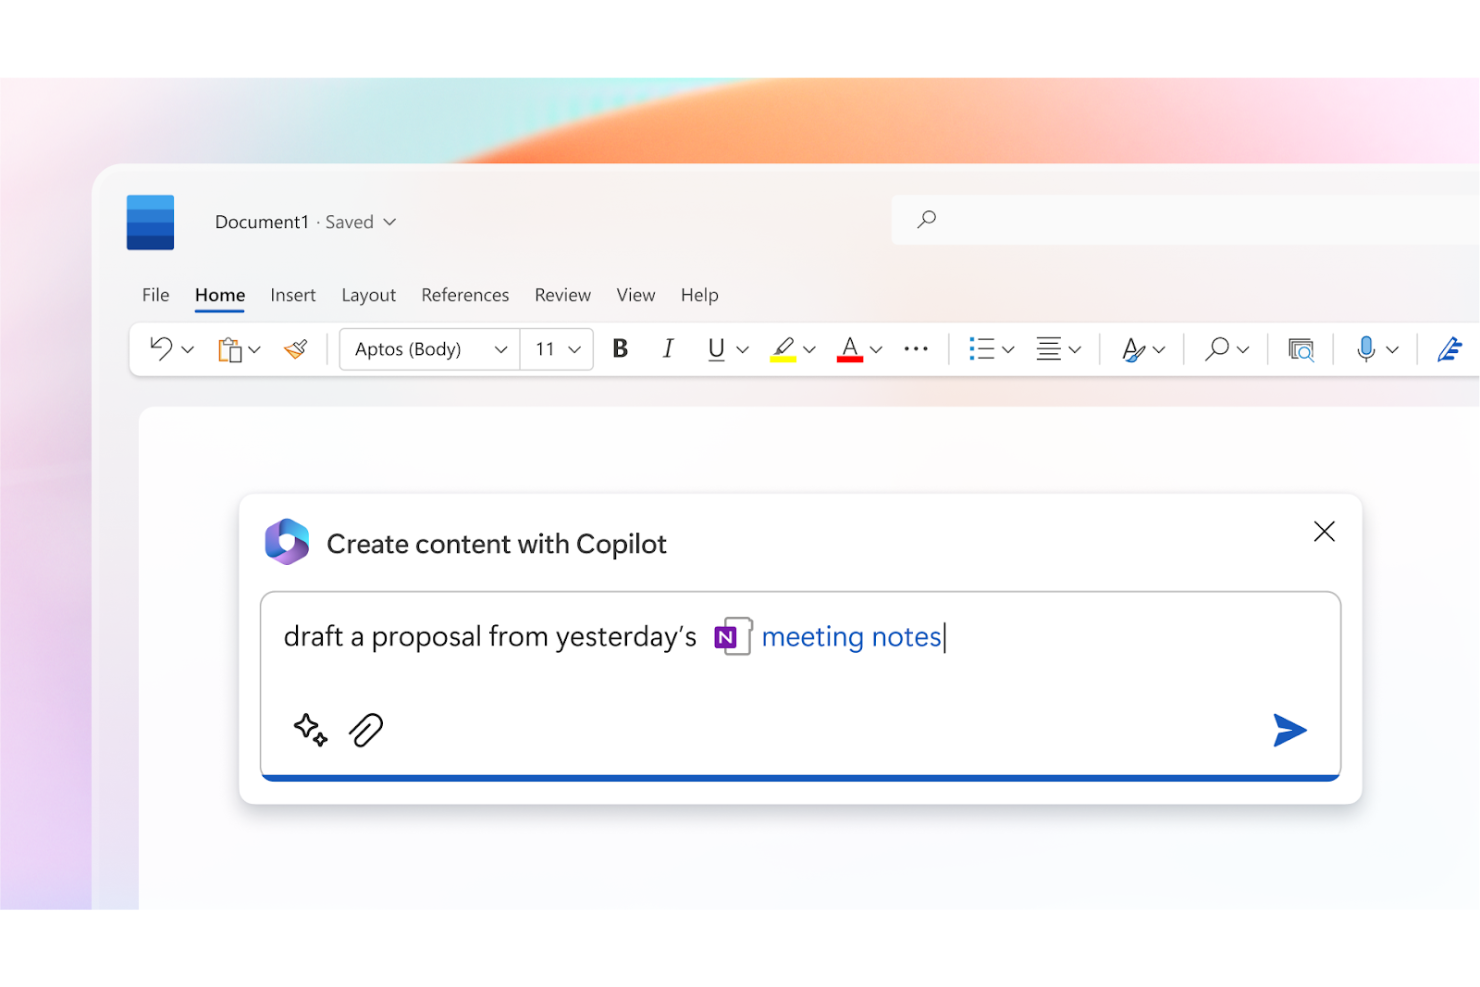Click the Word app logo
Screen dimensions: 1480x987
pyautogui.click(x=150, y=222)
